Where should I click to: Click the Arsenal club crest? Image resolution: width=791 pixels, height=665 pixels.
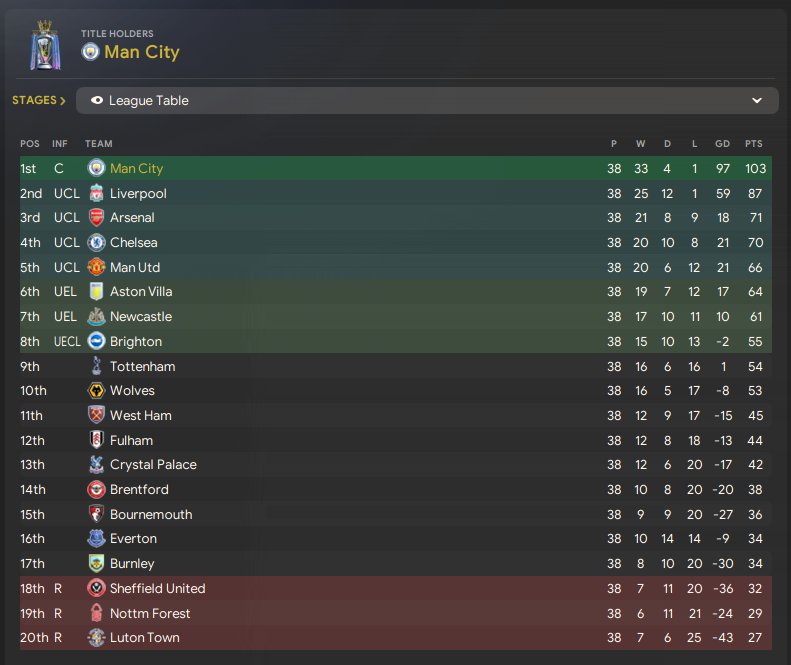point(96,217)
